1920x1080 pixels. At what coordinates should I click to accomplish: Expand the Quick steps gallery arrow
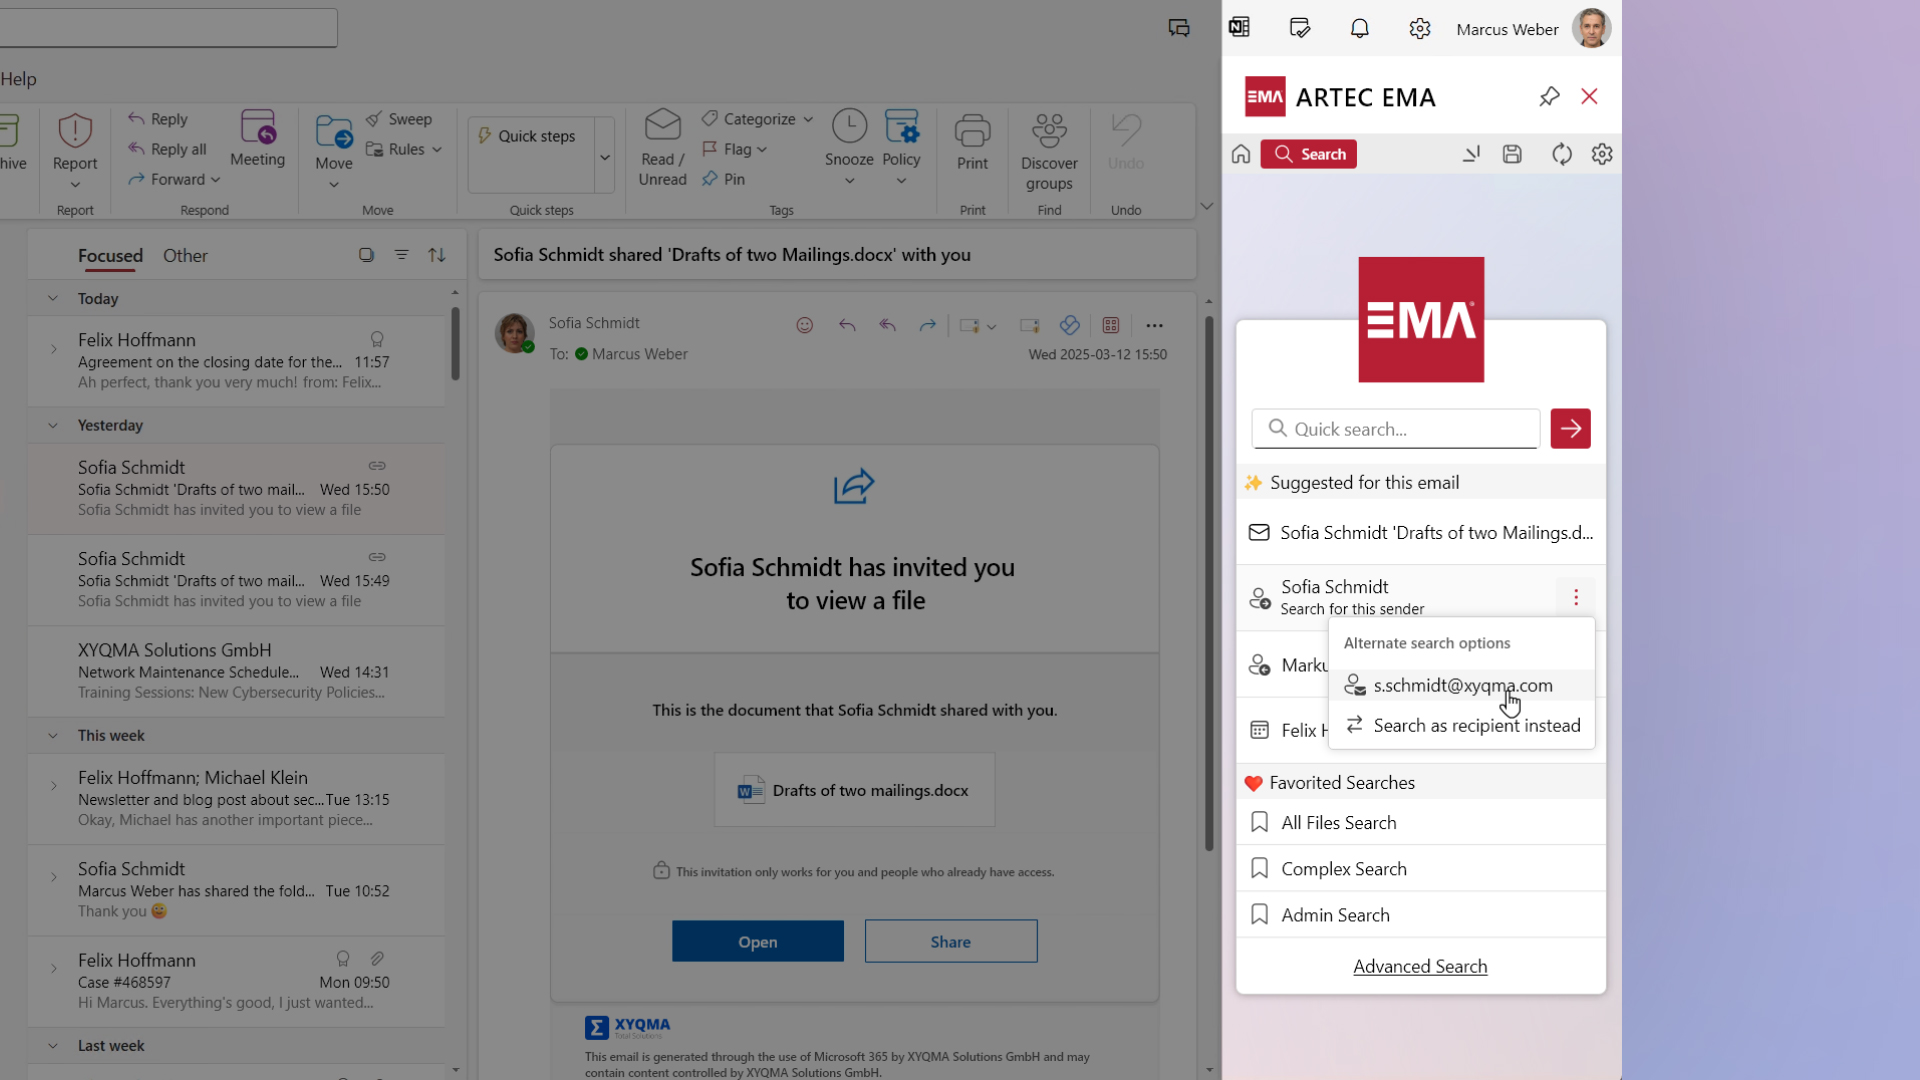click(x=605, y=157)
